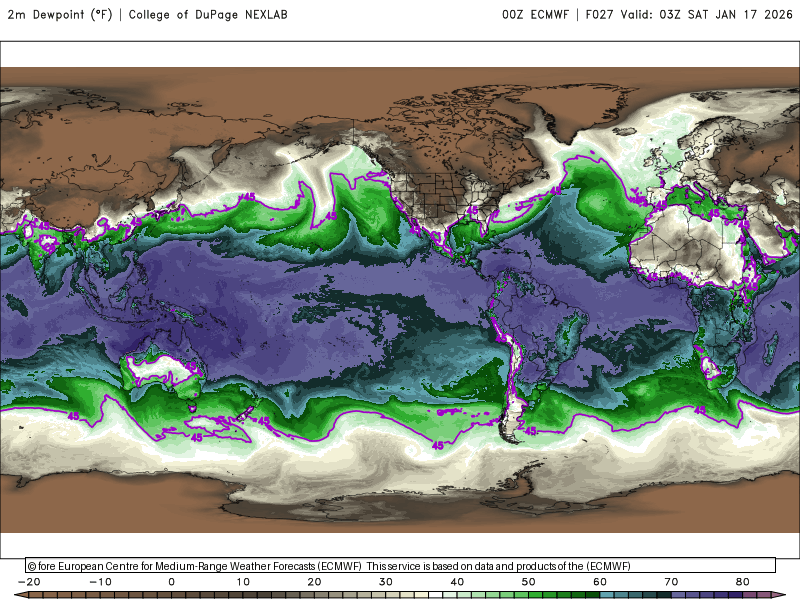The image size is (800, 600).
Task: Click the '30' color scale label
Action: [x=386, y=582]
